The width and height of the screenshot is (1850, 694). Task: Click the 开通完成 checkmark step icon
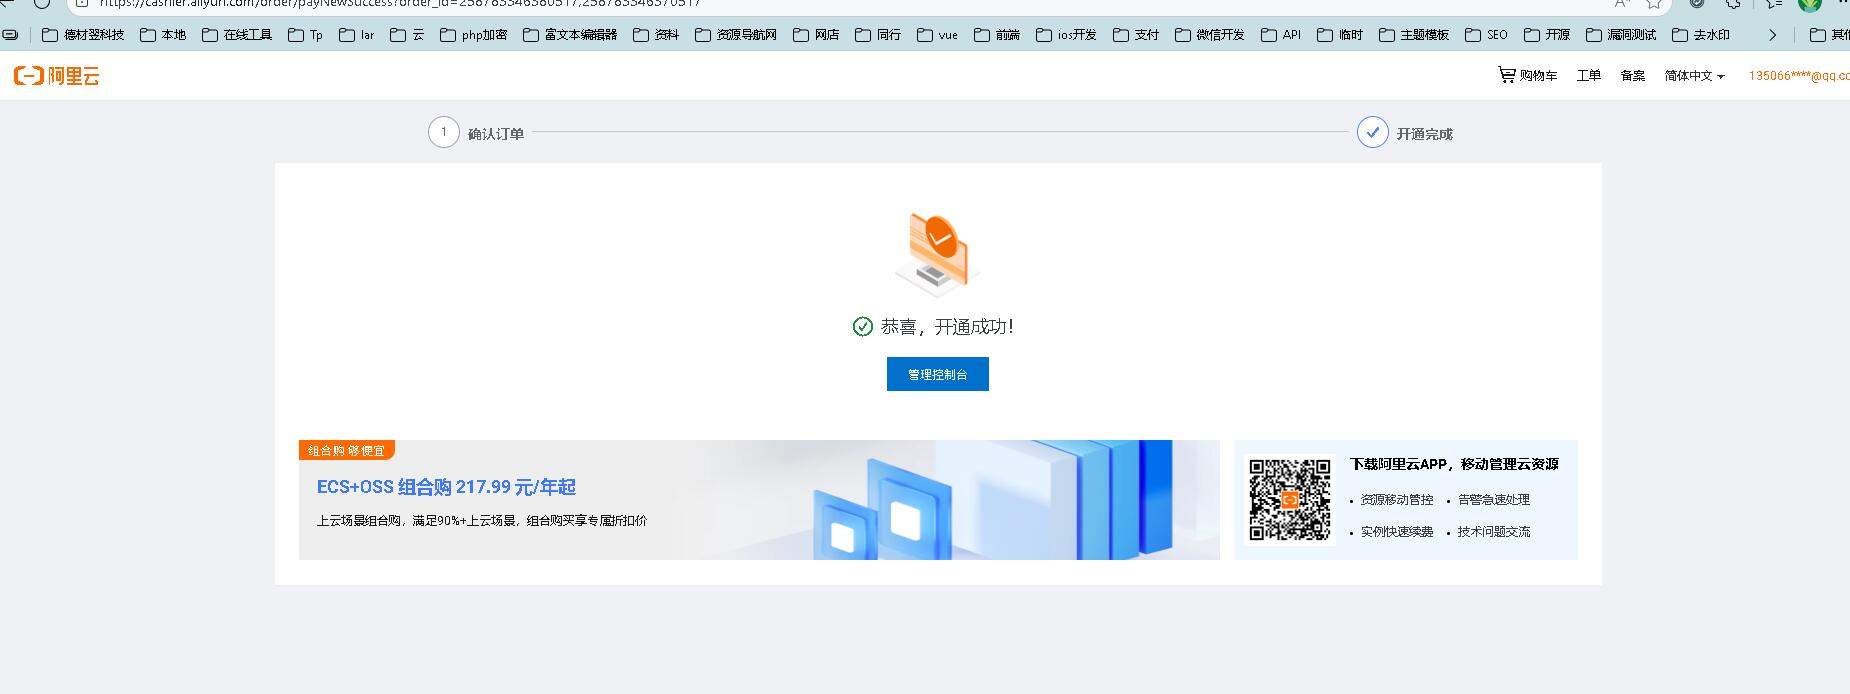[1372, 132]
